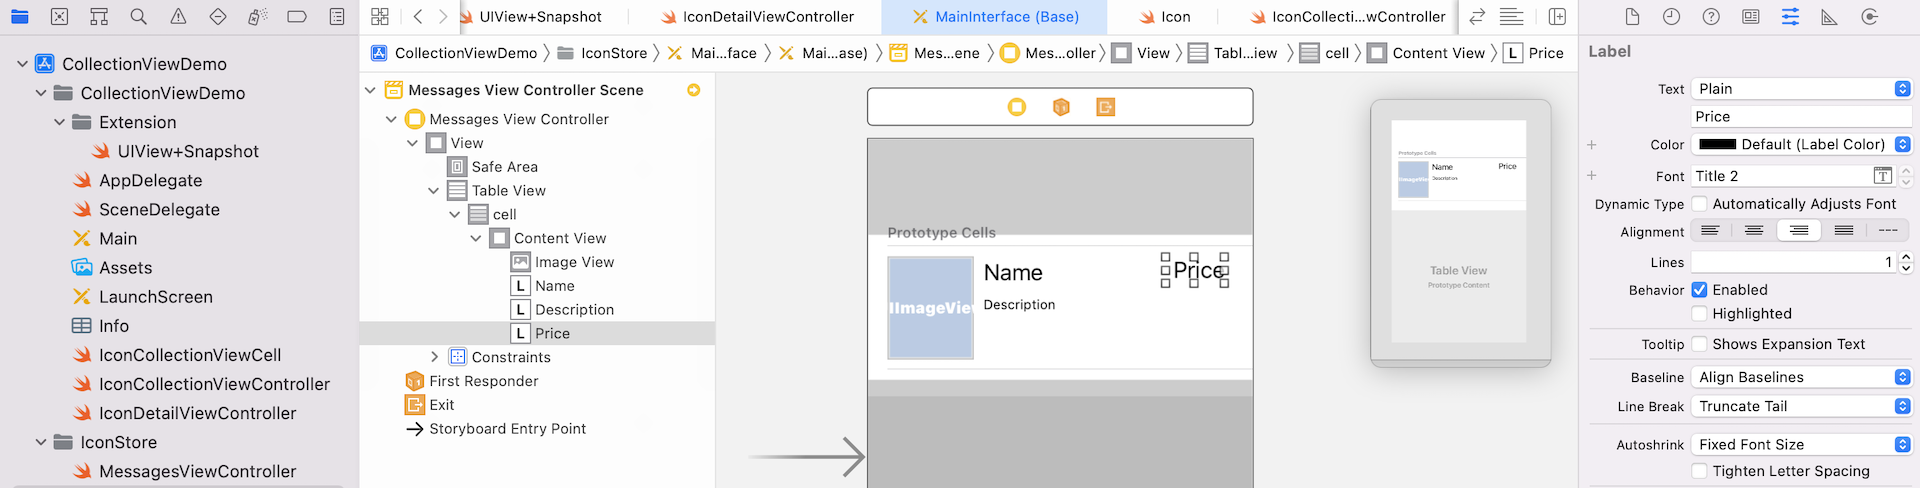
Task: Select right text alignment button
Action: pyautogui.click(x=1798, y=231)
